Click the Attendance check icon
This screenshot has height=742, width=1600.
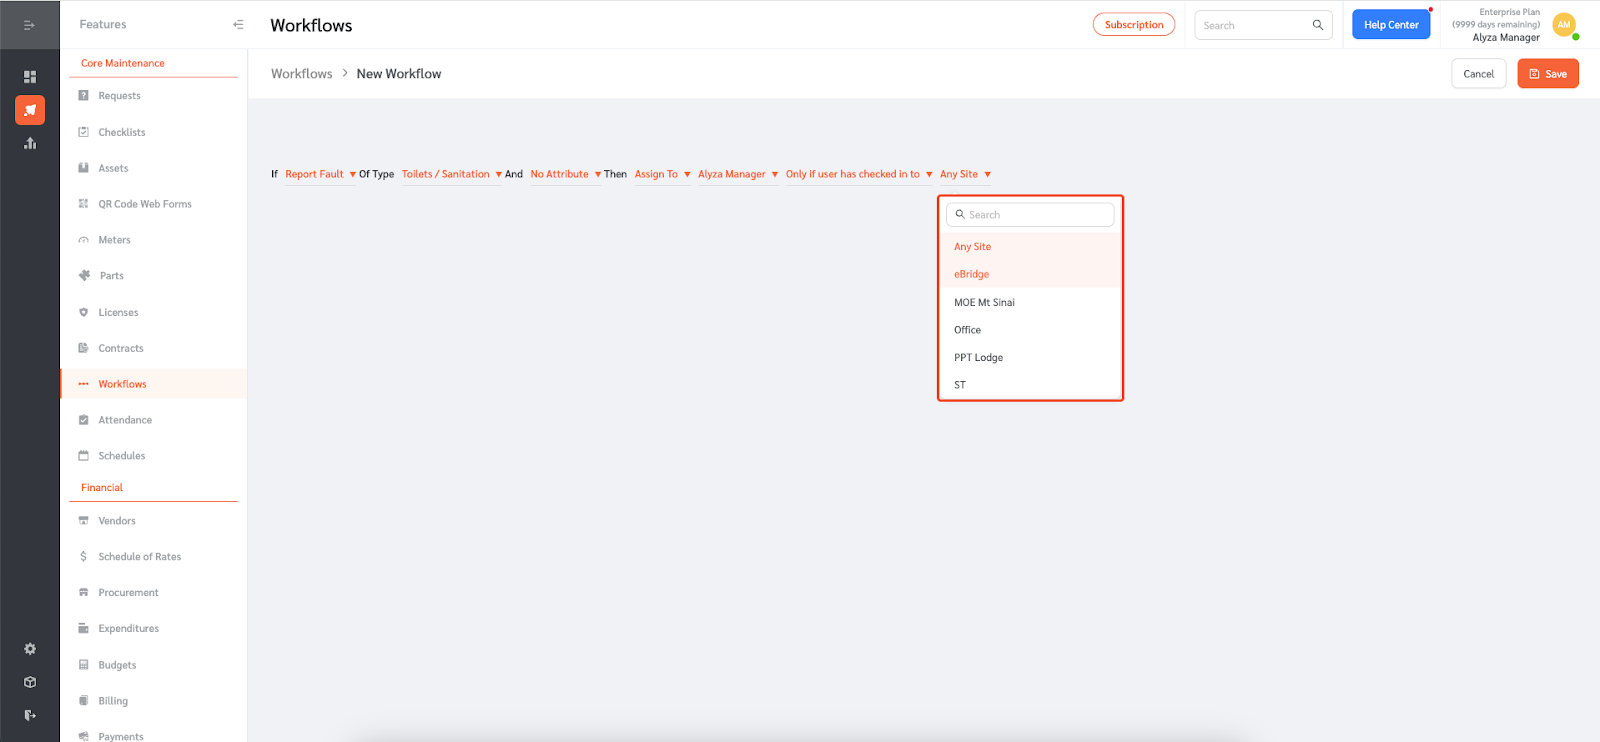click(x=84, y=420)
